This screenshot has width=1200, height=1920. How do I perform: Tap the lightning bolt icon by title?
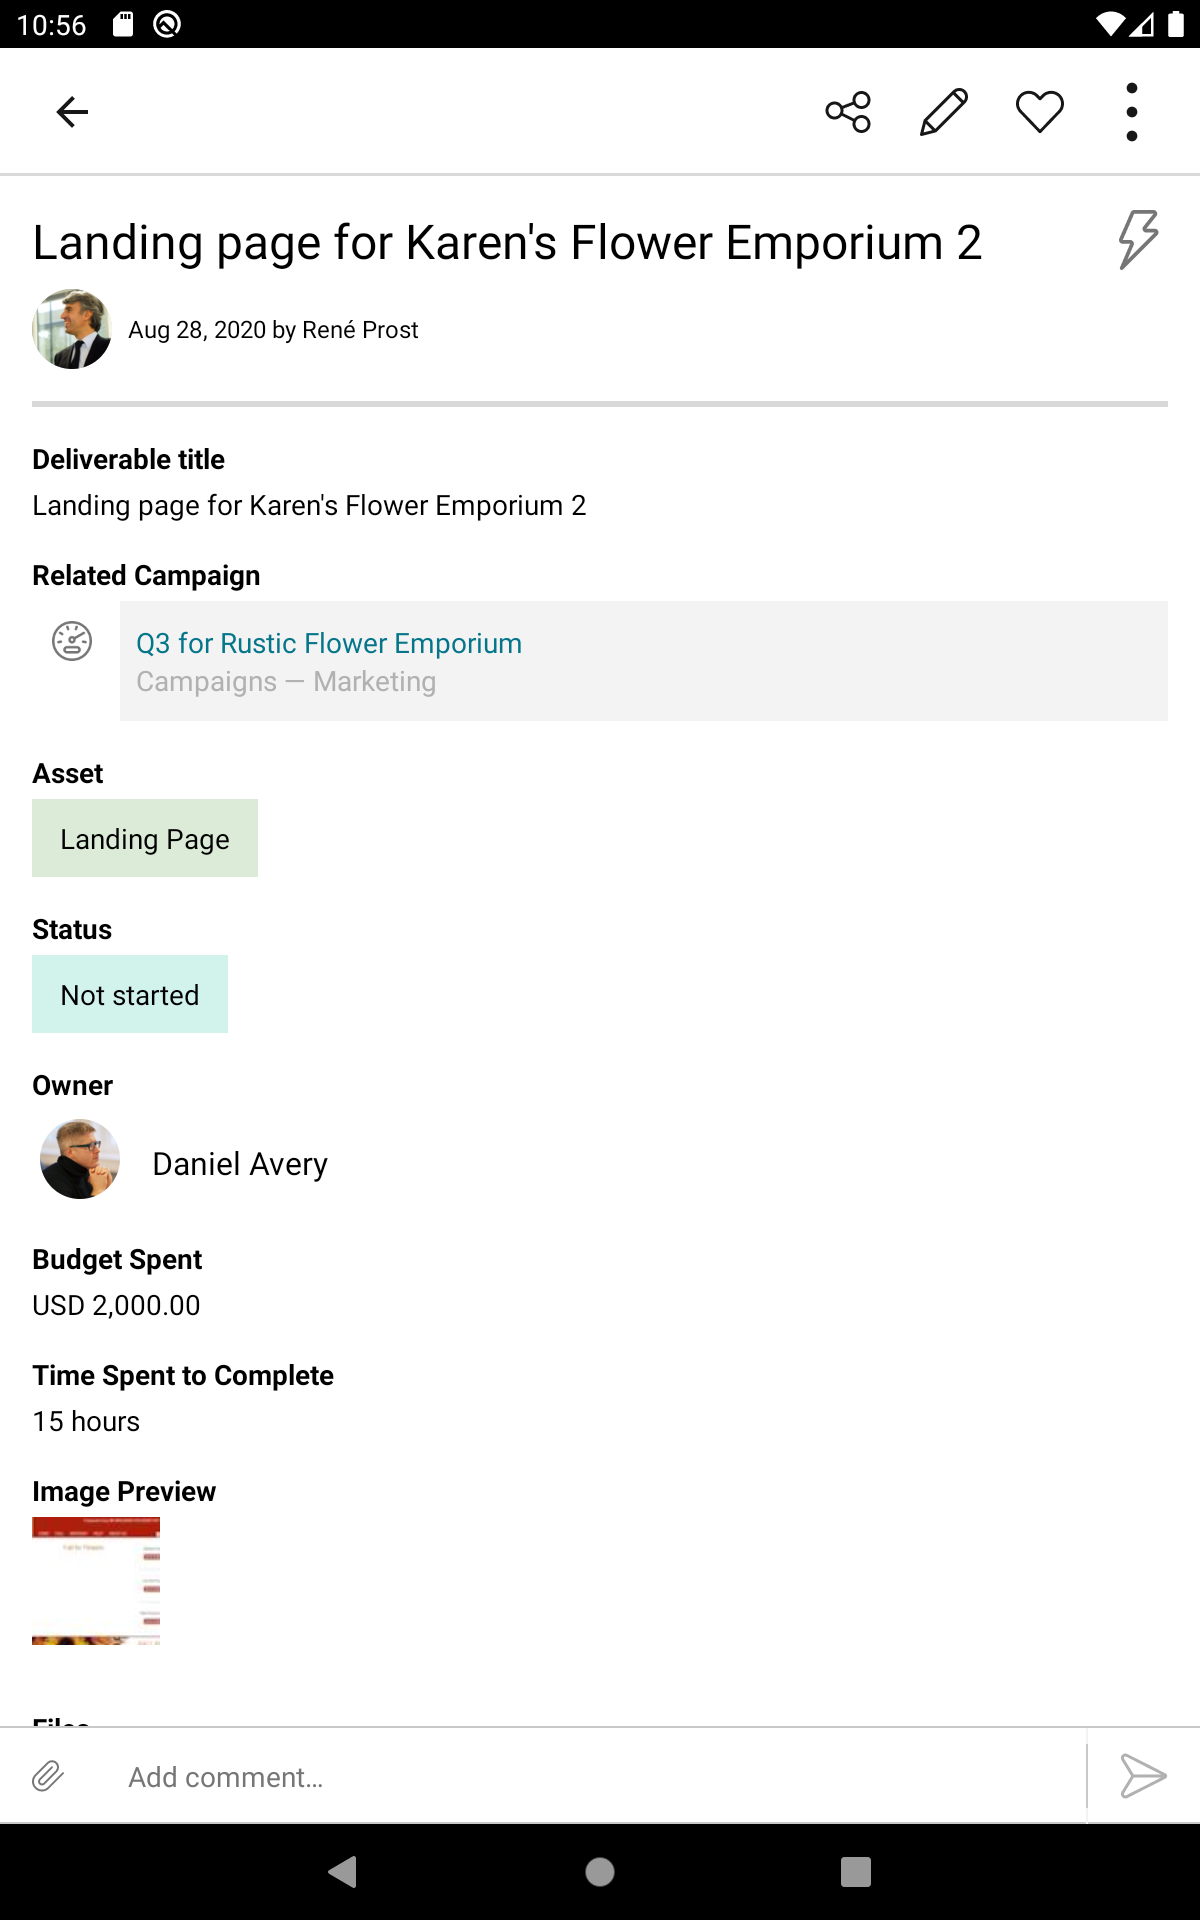tap(1138, 240)
